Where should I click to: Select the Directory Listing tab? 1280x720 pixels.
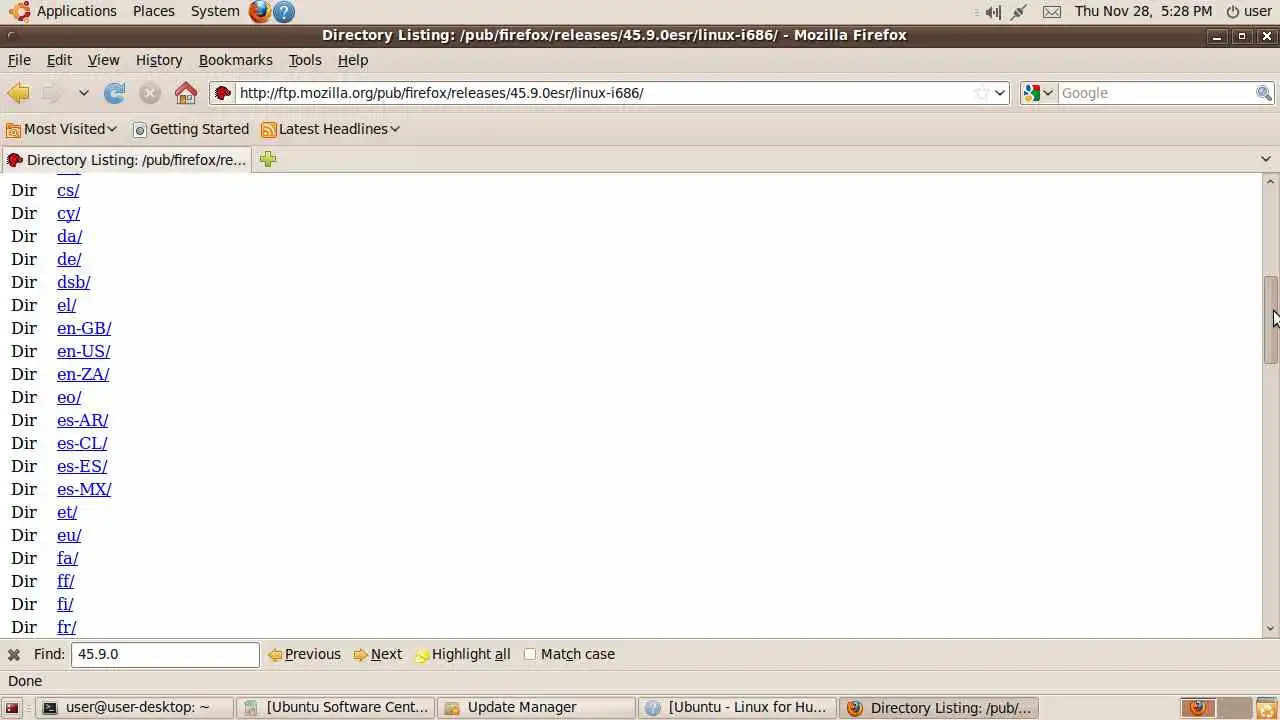[126, 160]
